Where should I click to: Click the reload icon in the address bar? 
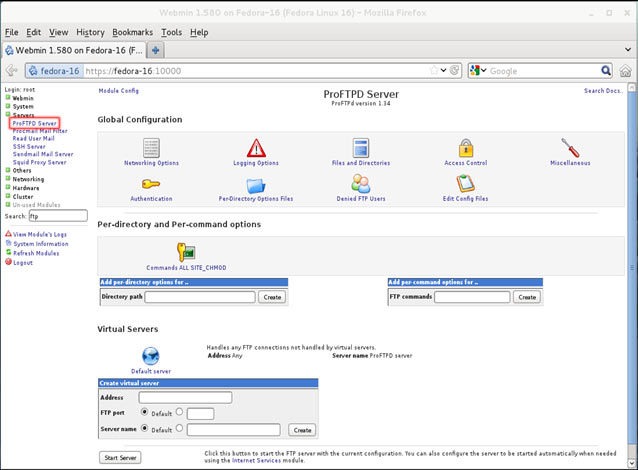coord(454,70)
